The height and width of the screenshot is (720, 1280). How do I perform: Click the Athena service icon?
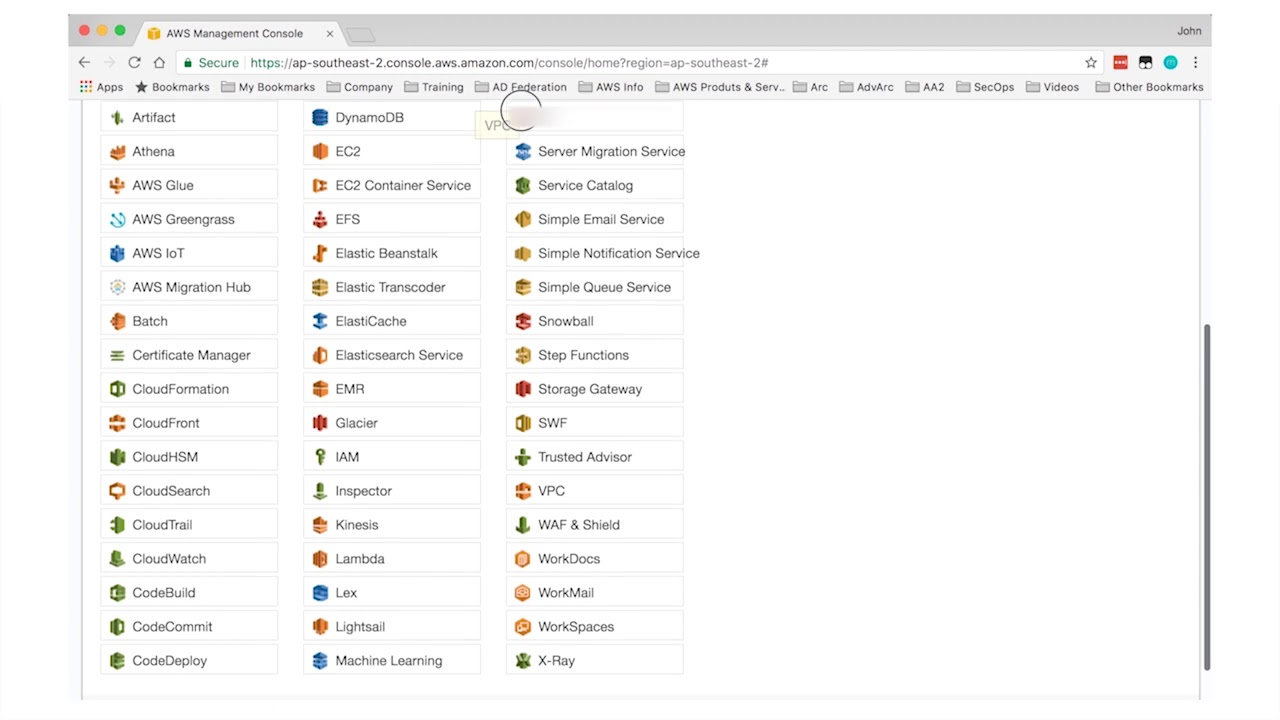pos(117,151)
